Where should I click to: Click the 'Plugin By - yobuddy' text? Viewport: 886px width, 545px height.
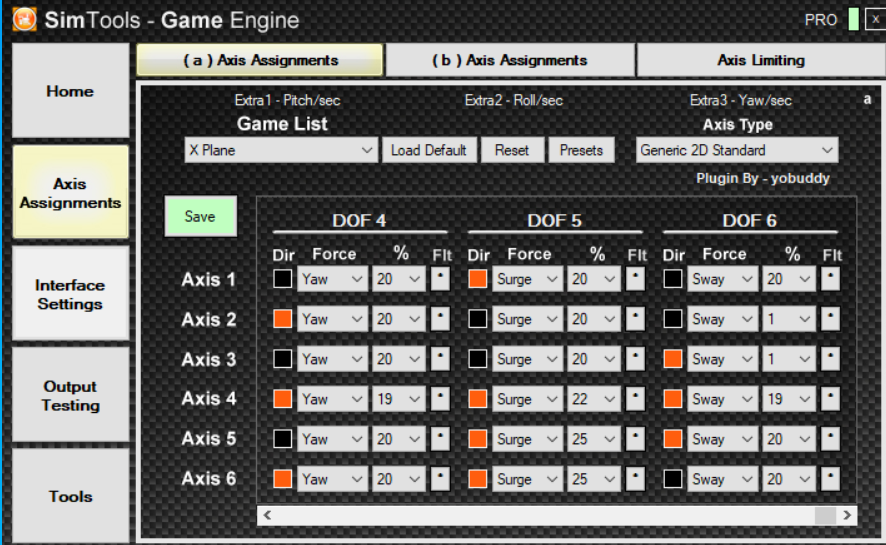tap(763, 178)
